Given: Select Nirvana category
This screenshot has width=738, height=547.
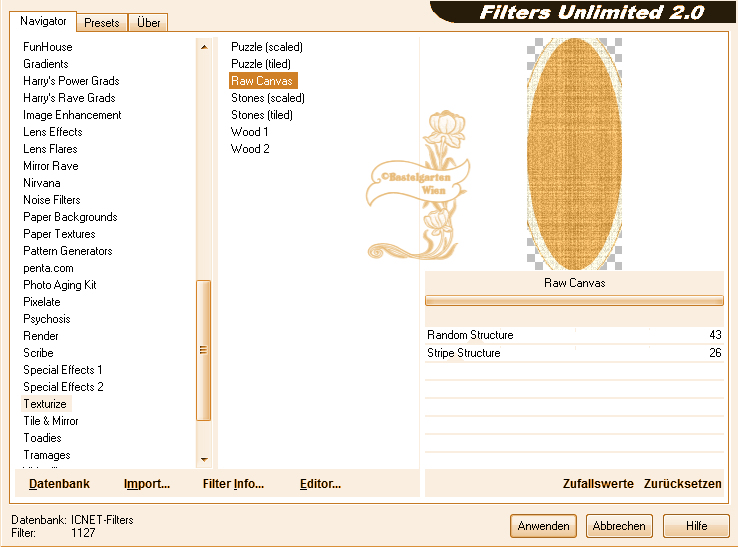Looking at the screenshot, I should point(41,183).
